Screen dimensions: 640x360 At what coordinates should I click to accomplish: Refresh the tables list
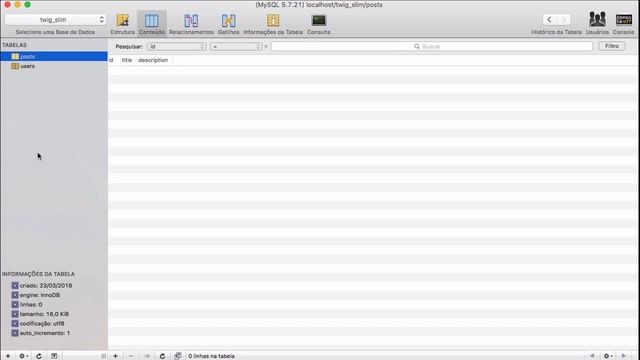pyautogui.click(x=39, y=356)
